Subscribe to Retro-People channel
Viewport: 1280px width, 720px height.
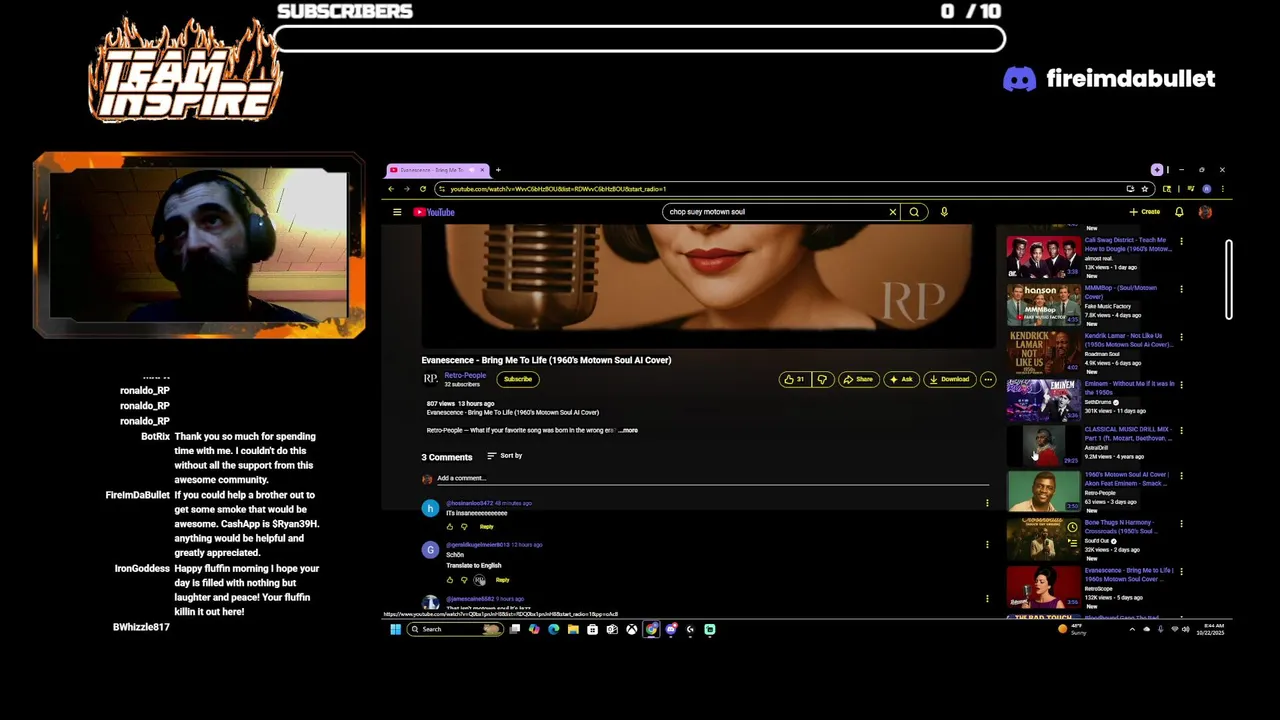pyautogui.click(x=518, y=379)
